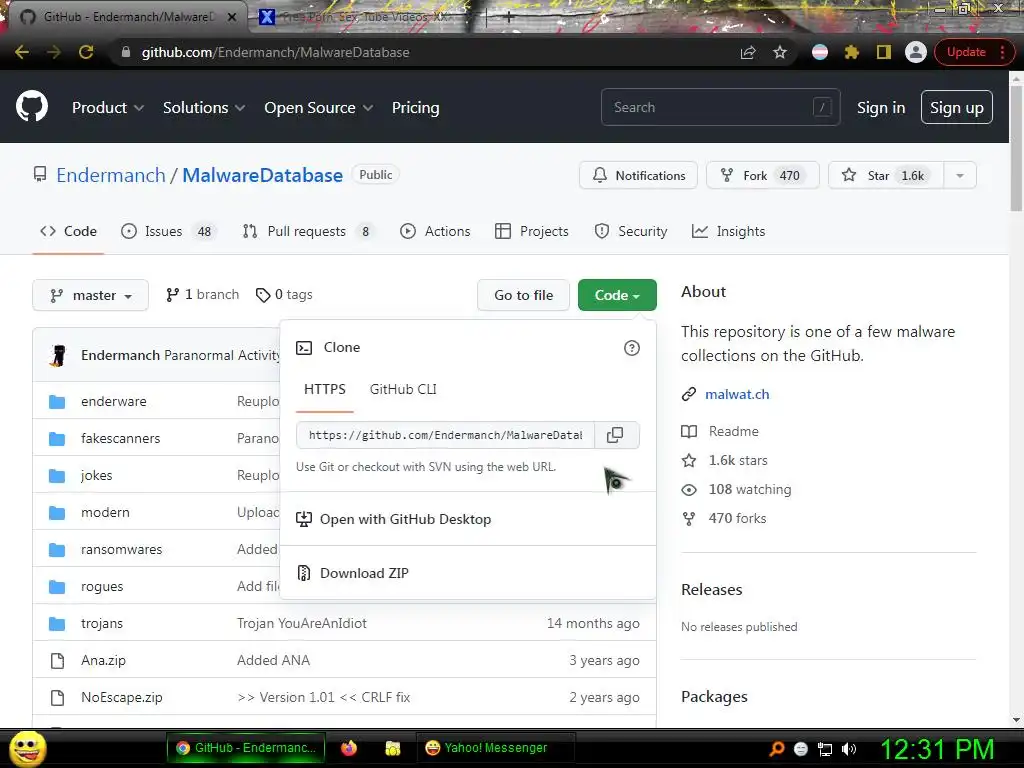Open the Endermanch owner link
This screenshot has height=768, width=1024.
(x=111, y=175)
